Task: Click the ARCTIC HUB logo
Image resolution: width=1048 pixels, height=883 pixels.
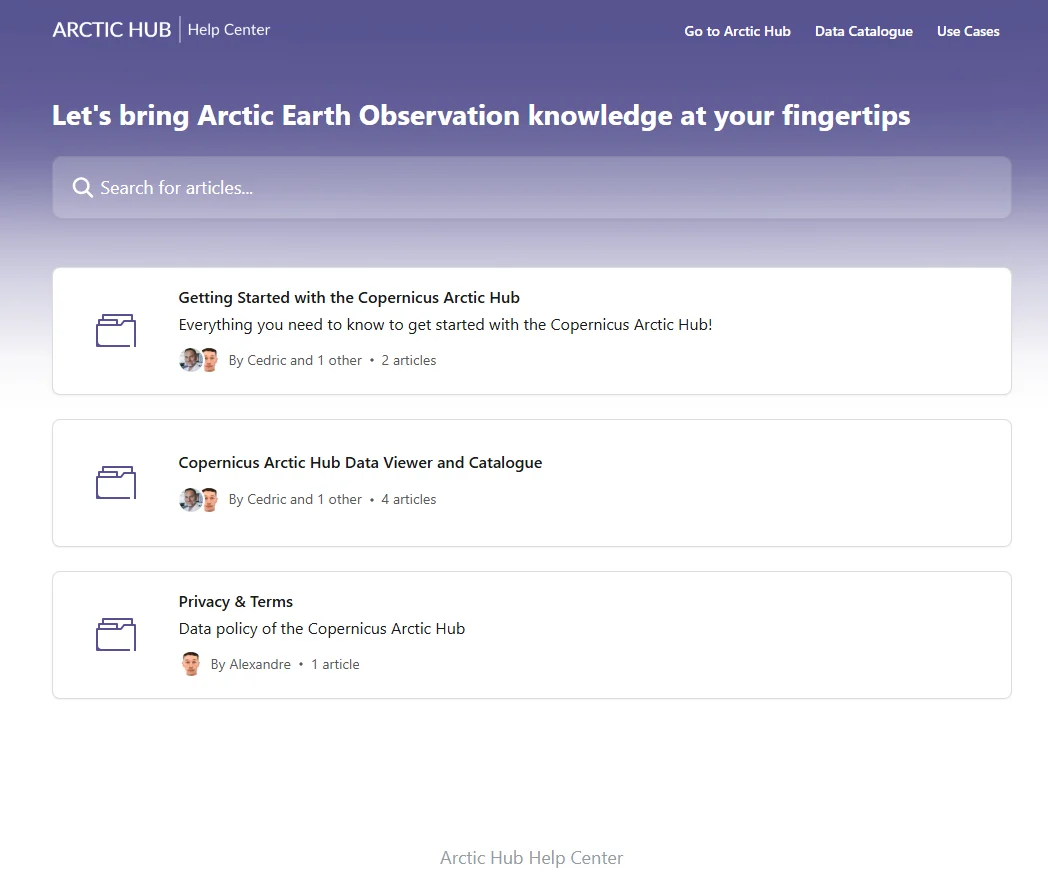Action: pyautogui.click(x=112, y=30)
